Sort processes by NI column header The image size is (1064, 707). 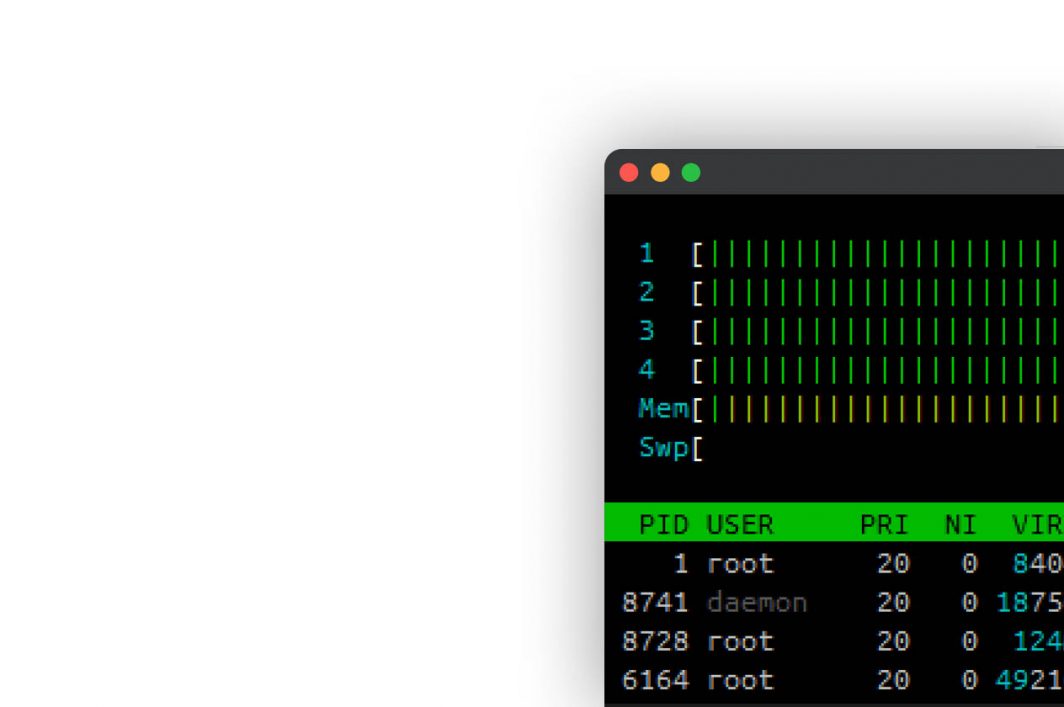pos(960,525)
